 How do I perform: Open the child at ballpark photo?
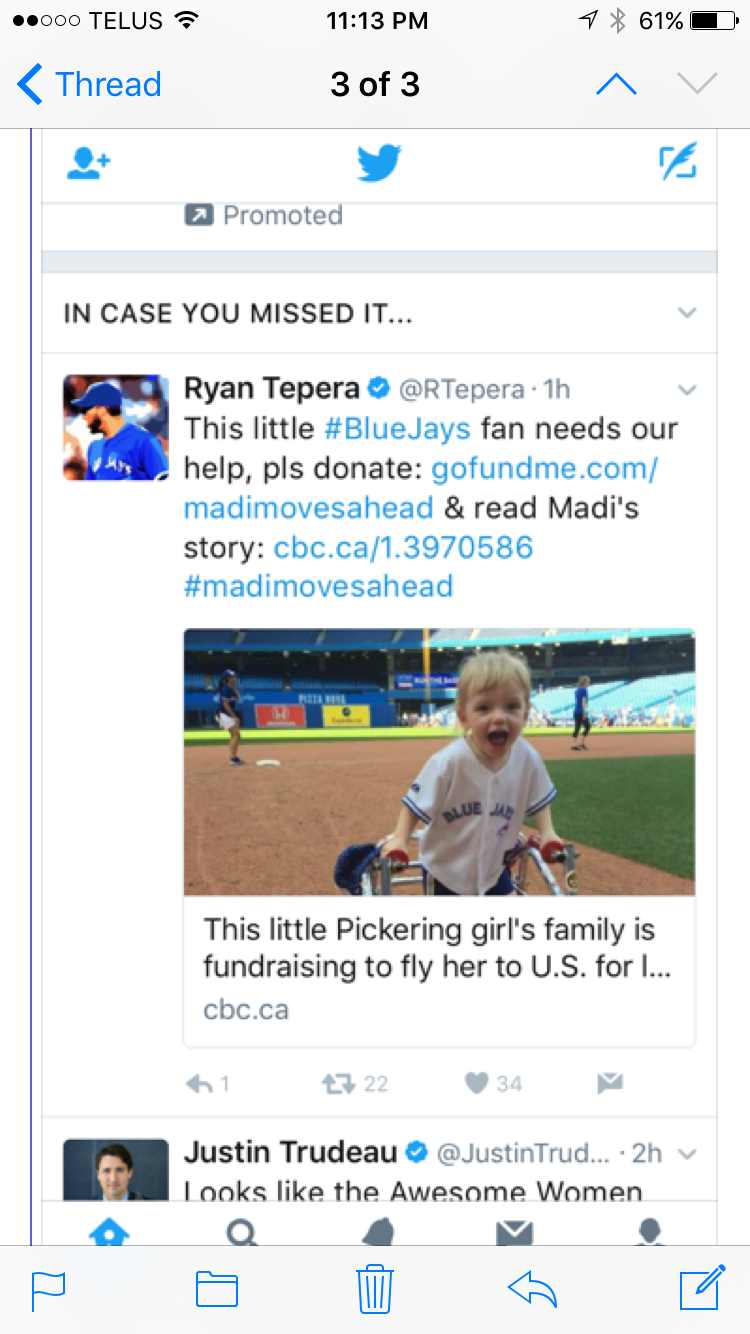click(439, 761)
